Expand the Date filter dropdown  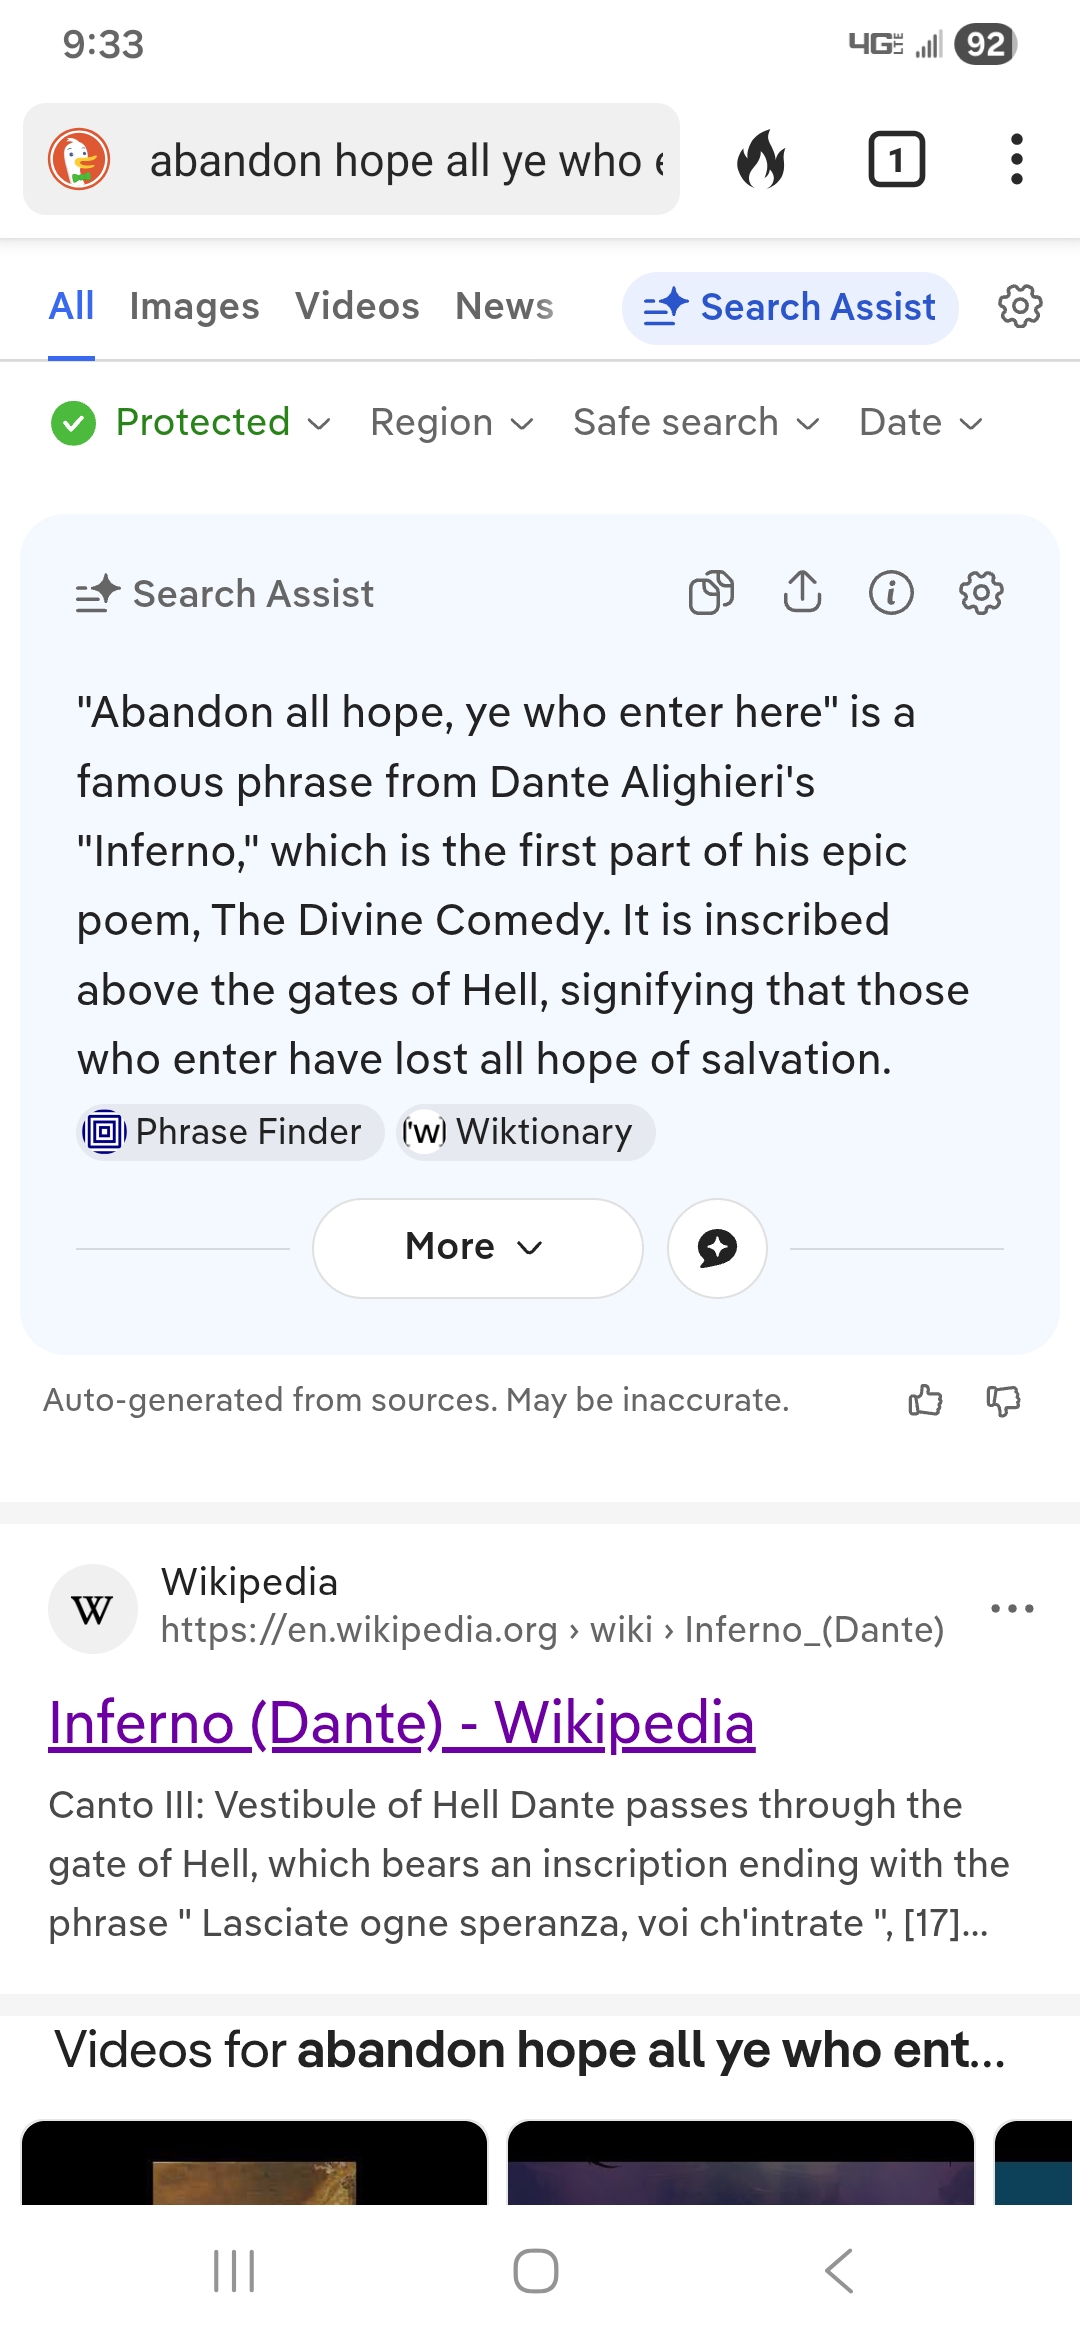click(921, 423)
